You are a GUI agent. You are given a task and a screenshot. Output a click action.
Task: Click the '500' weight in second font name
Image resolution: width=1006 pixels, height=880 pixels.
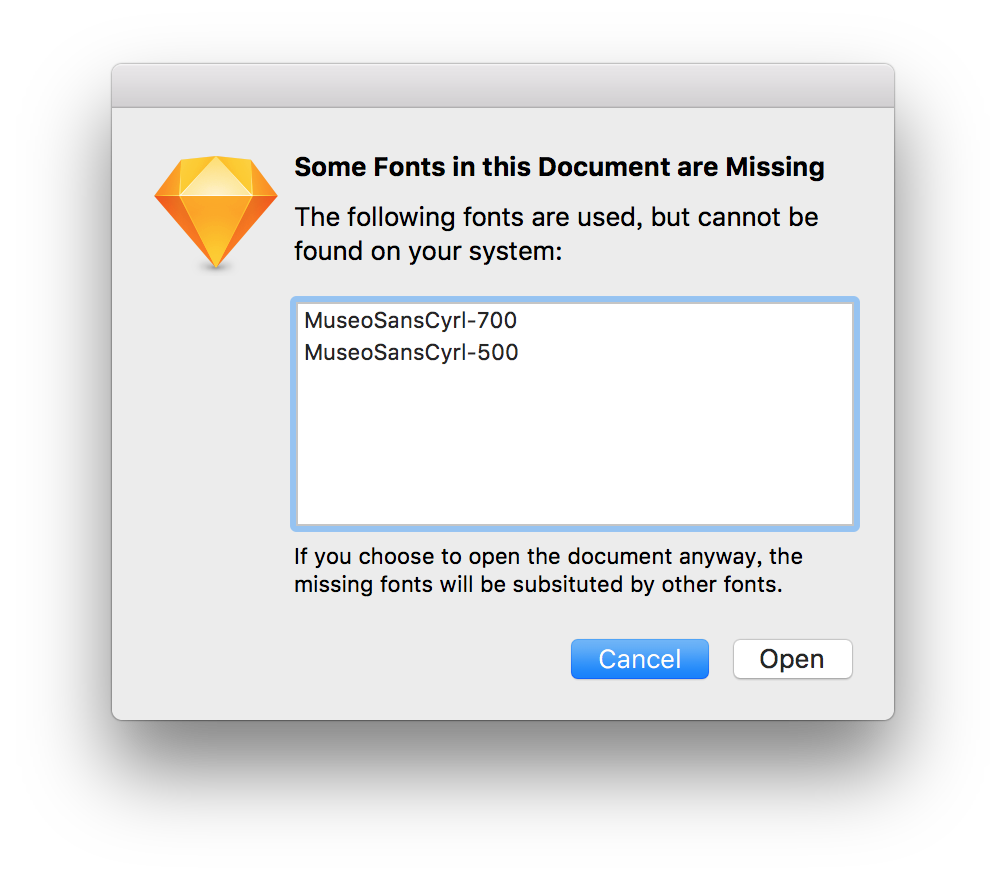click(x=498, y=352)
